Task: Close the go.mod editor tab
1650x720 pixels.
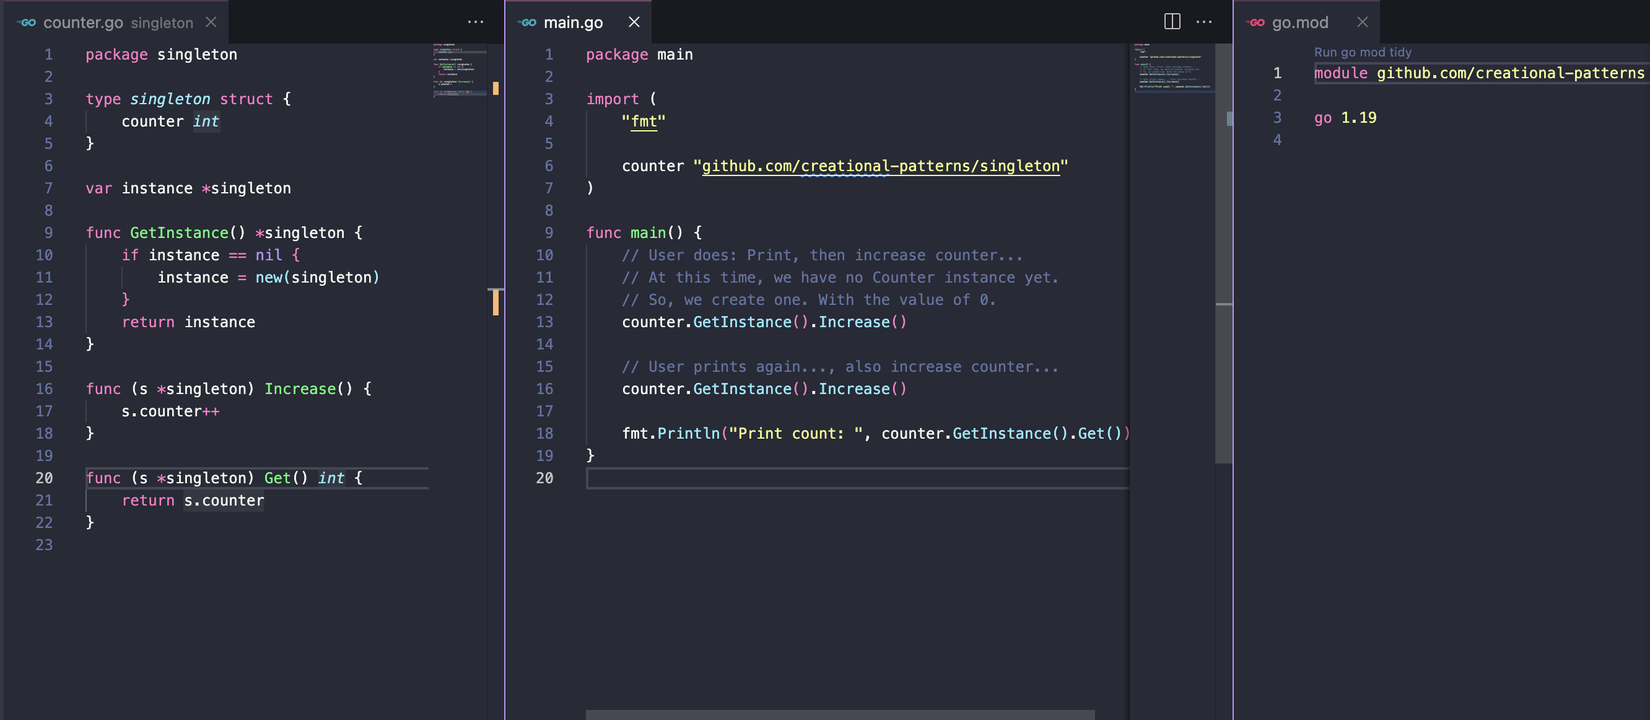Action: 1362,22
